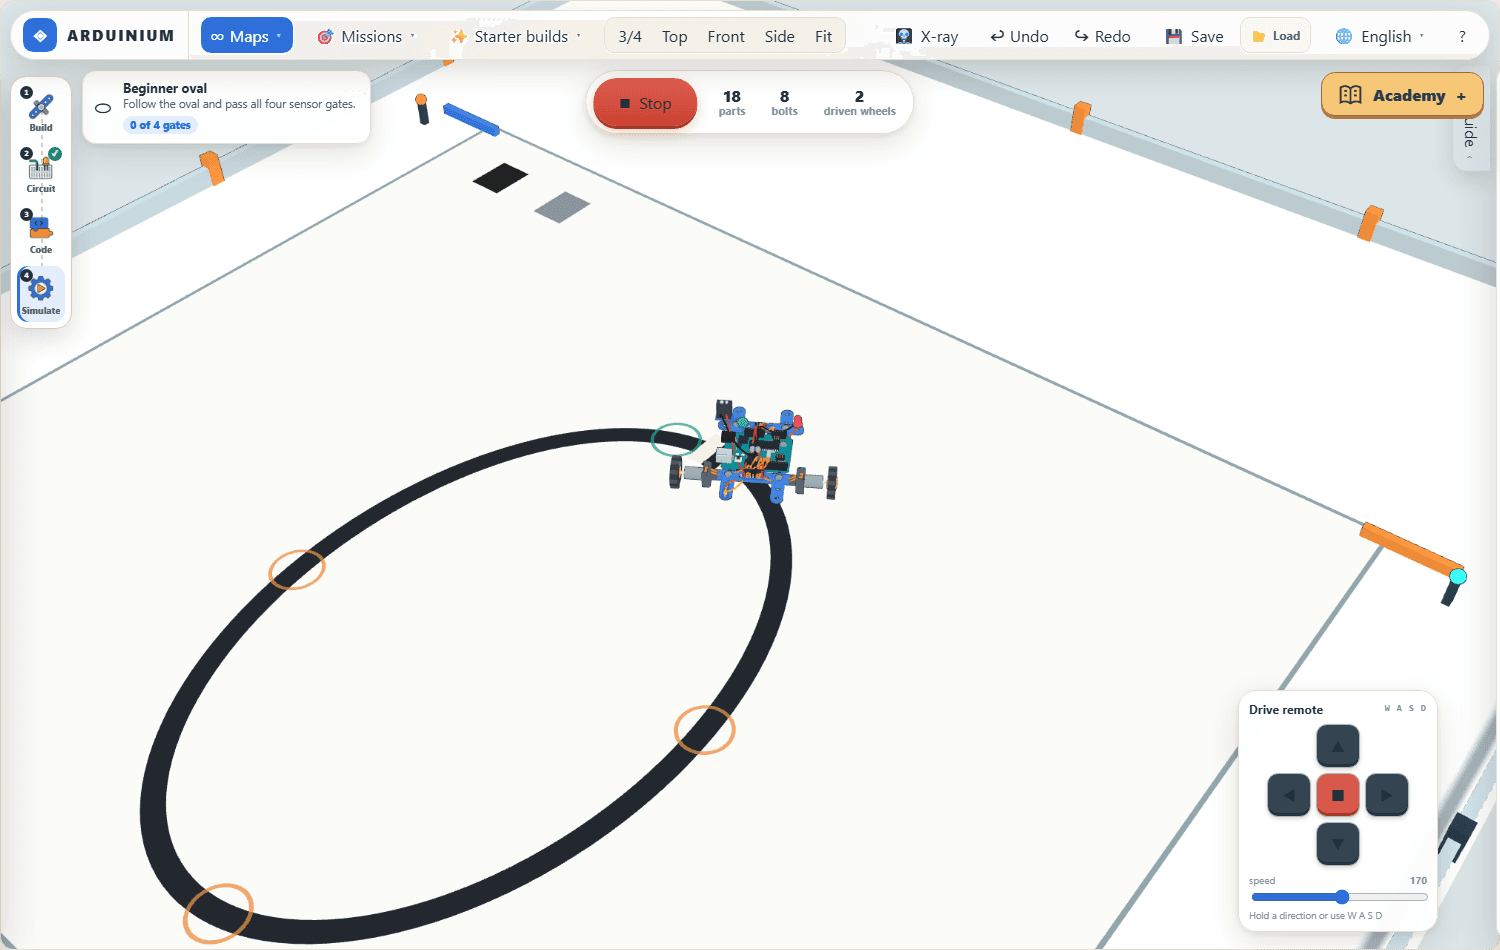Click the folder icon on Load
Image resolution: width=1500 pixels, height=950 pixels.
click(1259, 36)
